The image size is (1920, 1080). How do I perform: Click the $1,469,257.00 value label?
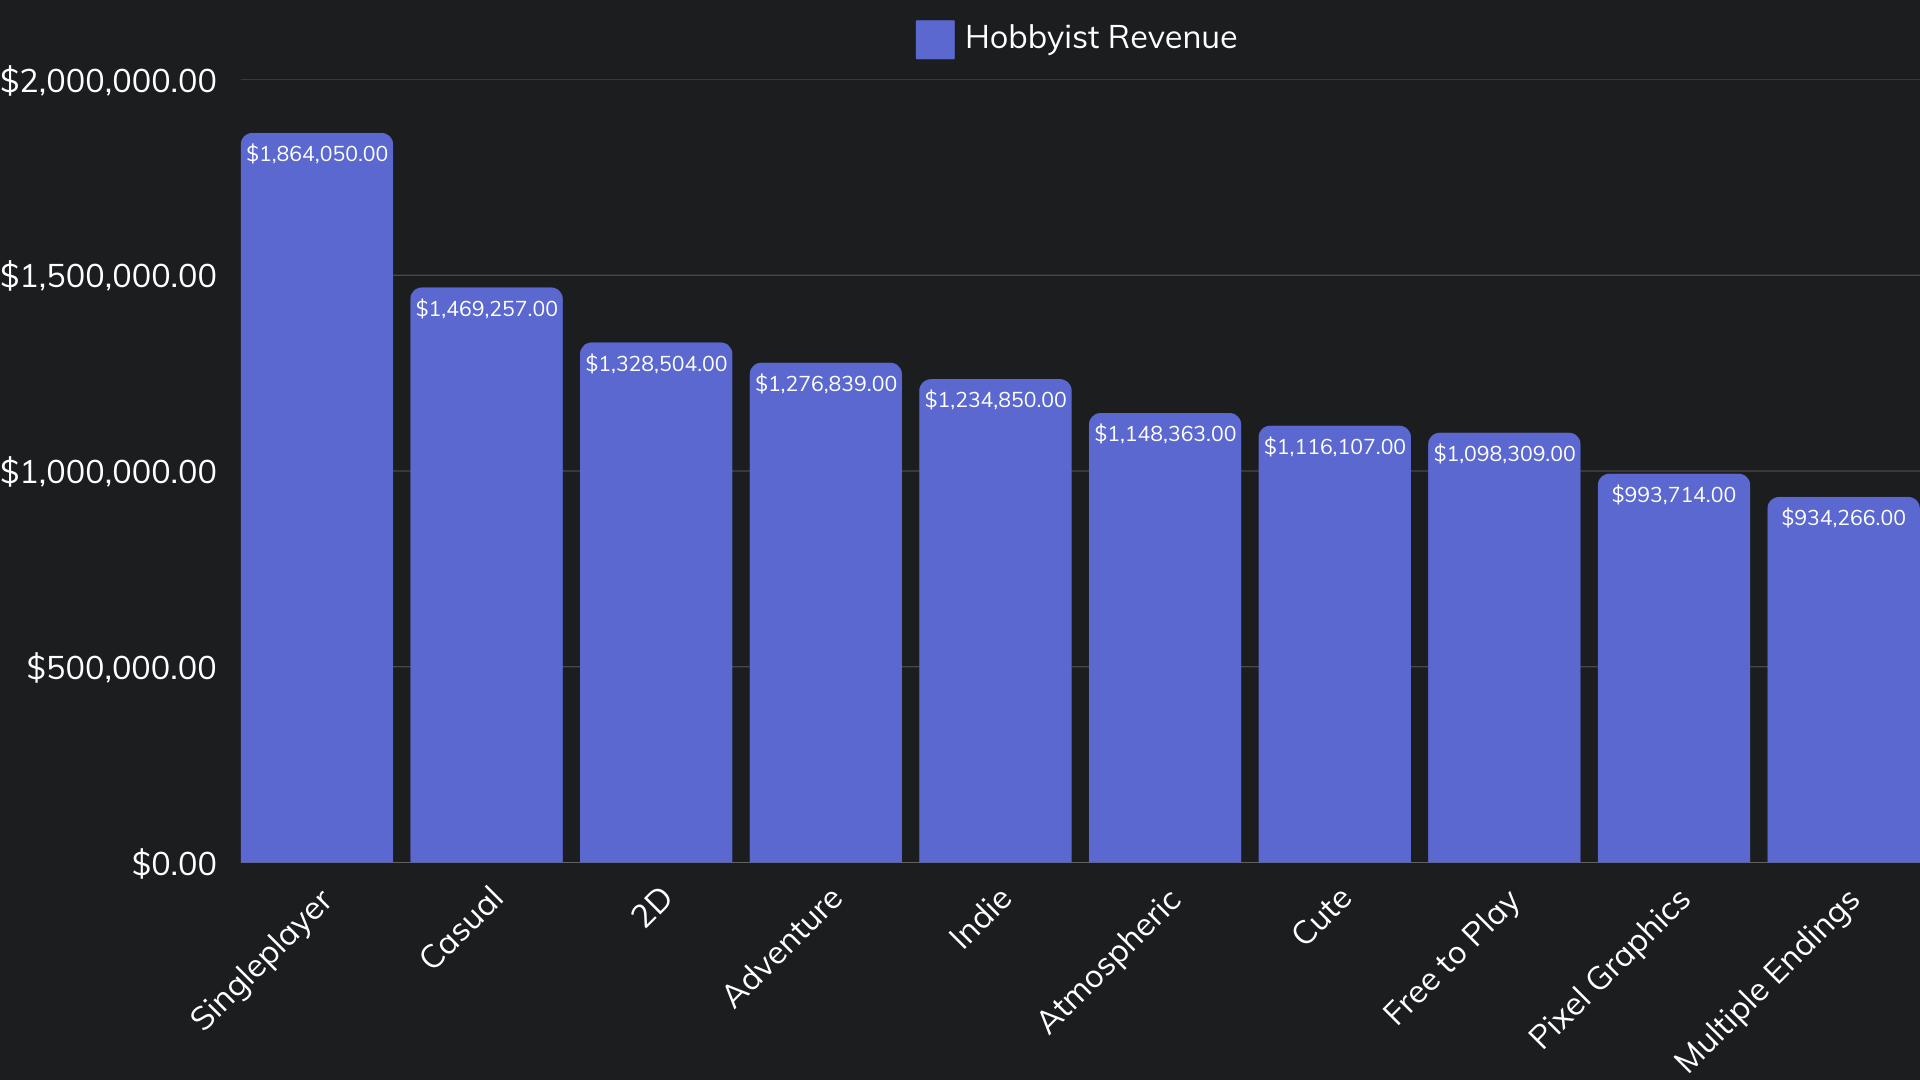(486, 309)
